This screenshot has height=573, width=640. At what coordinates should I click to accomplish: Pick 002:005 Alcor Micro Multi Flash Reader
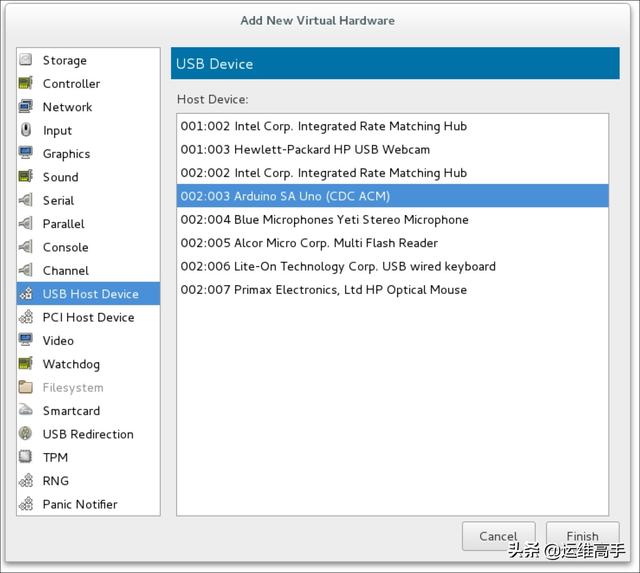point(392,243)
